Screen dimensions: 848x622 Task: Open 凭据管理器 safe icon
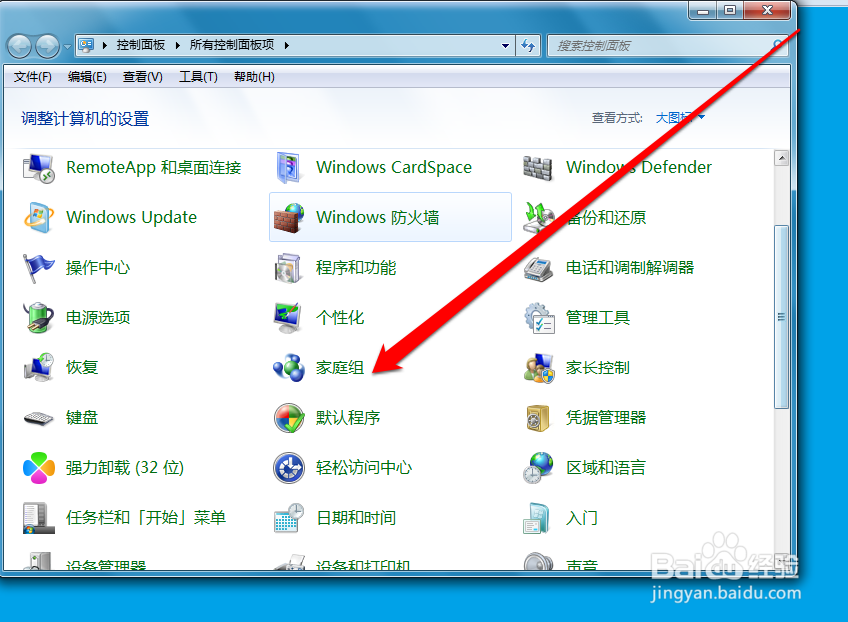tap(538, 418)
